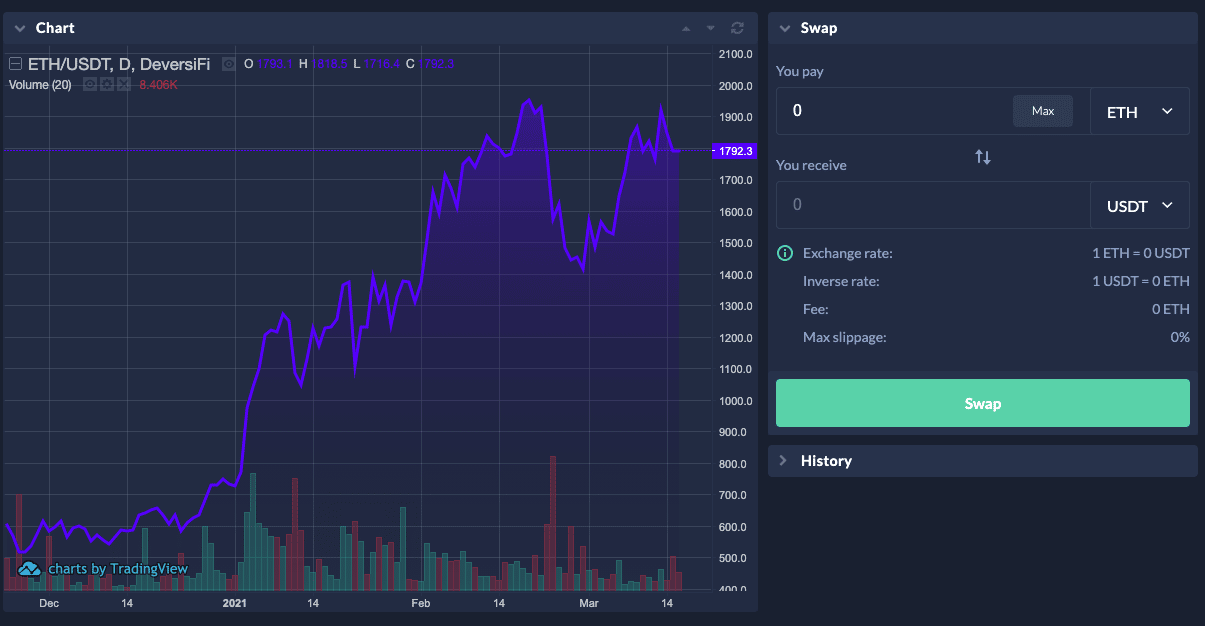The image size is (1205, 626).
Task: Click the Mar date axis label
Action: click(x=589, y=604)
